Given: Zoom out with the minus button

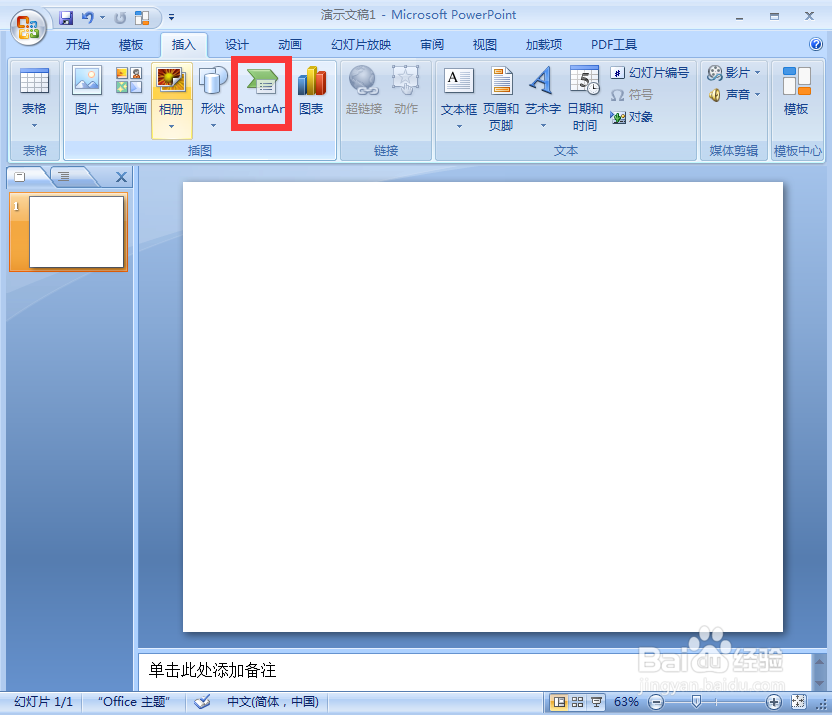Looking at the screenshot, I should point(656,702).
